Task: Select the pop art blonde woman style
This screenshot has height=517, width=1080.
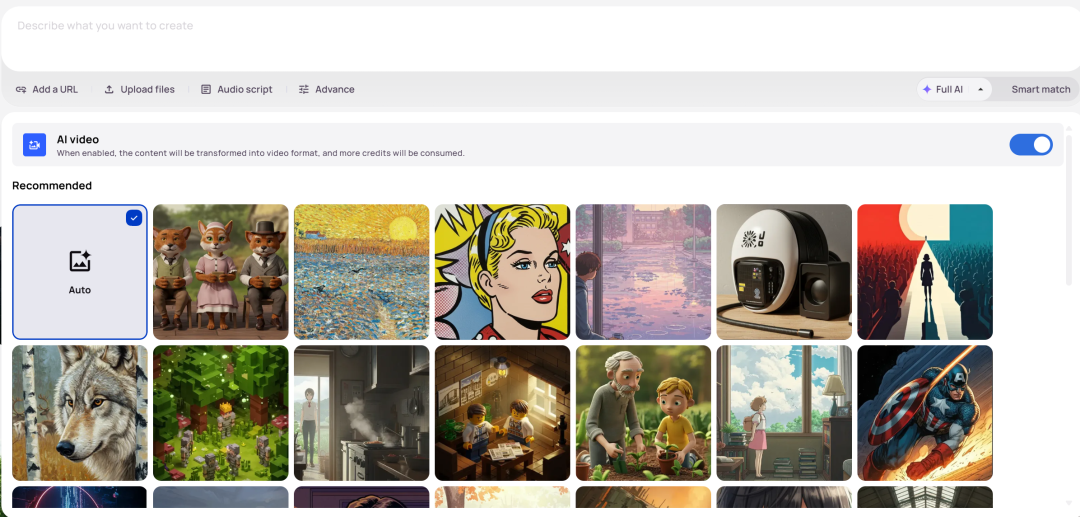Action: point(502,272)
